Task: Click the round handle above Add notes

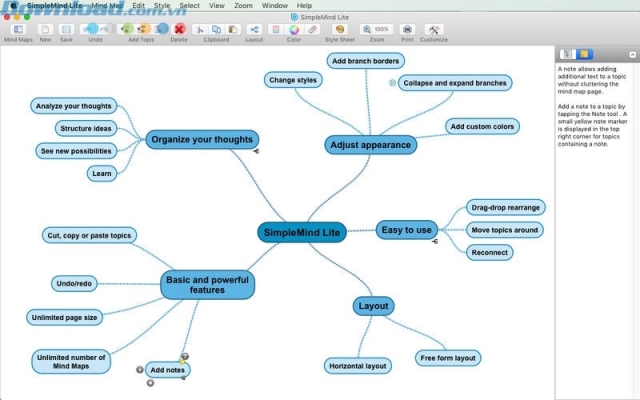Action: [x=185, y=356]
